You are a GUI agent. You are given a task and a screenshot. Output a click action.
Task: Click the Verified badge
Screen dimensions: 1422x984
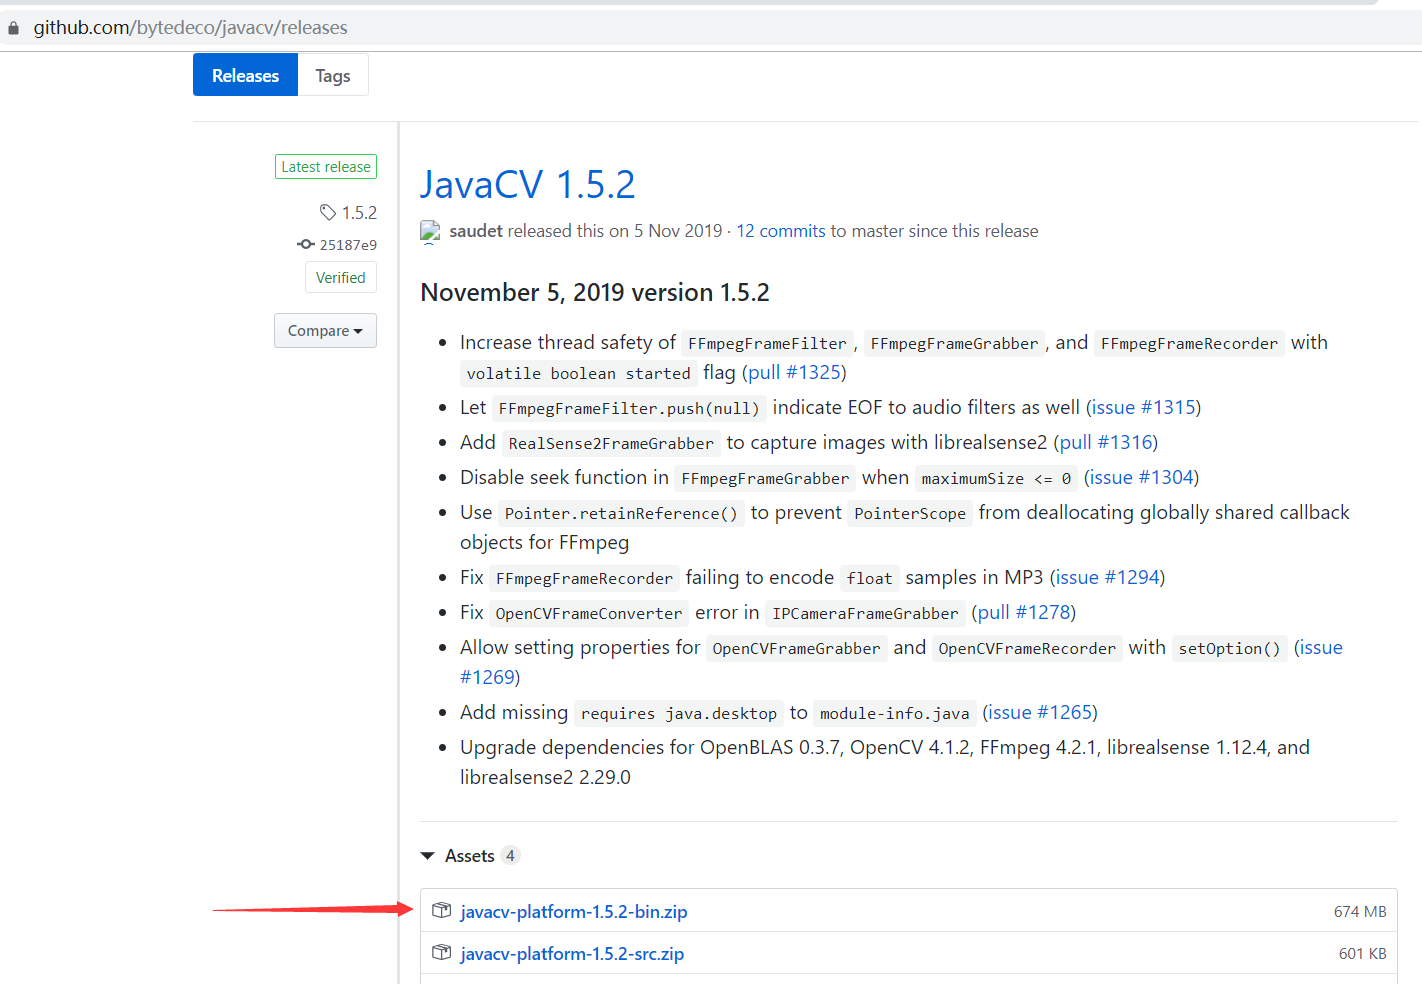click(341, 277)
